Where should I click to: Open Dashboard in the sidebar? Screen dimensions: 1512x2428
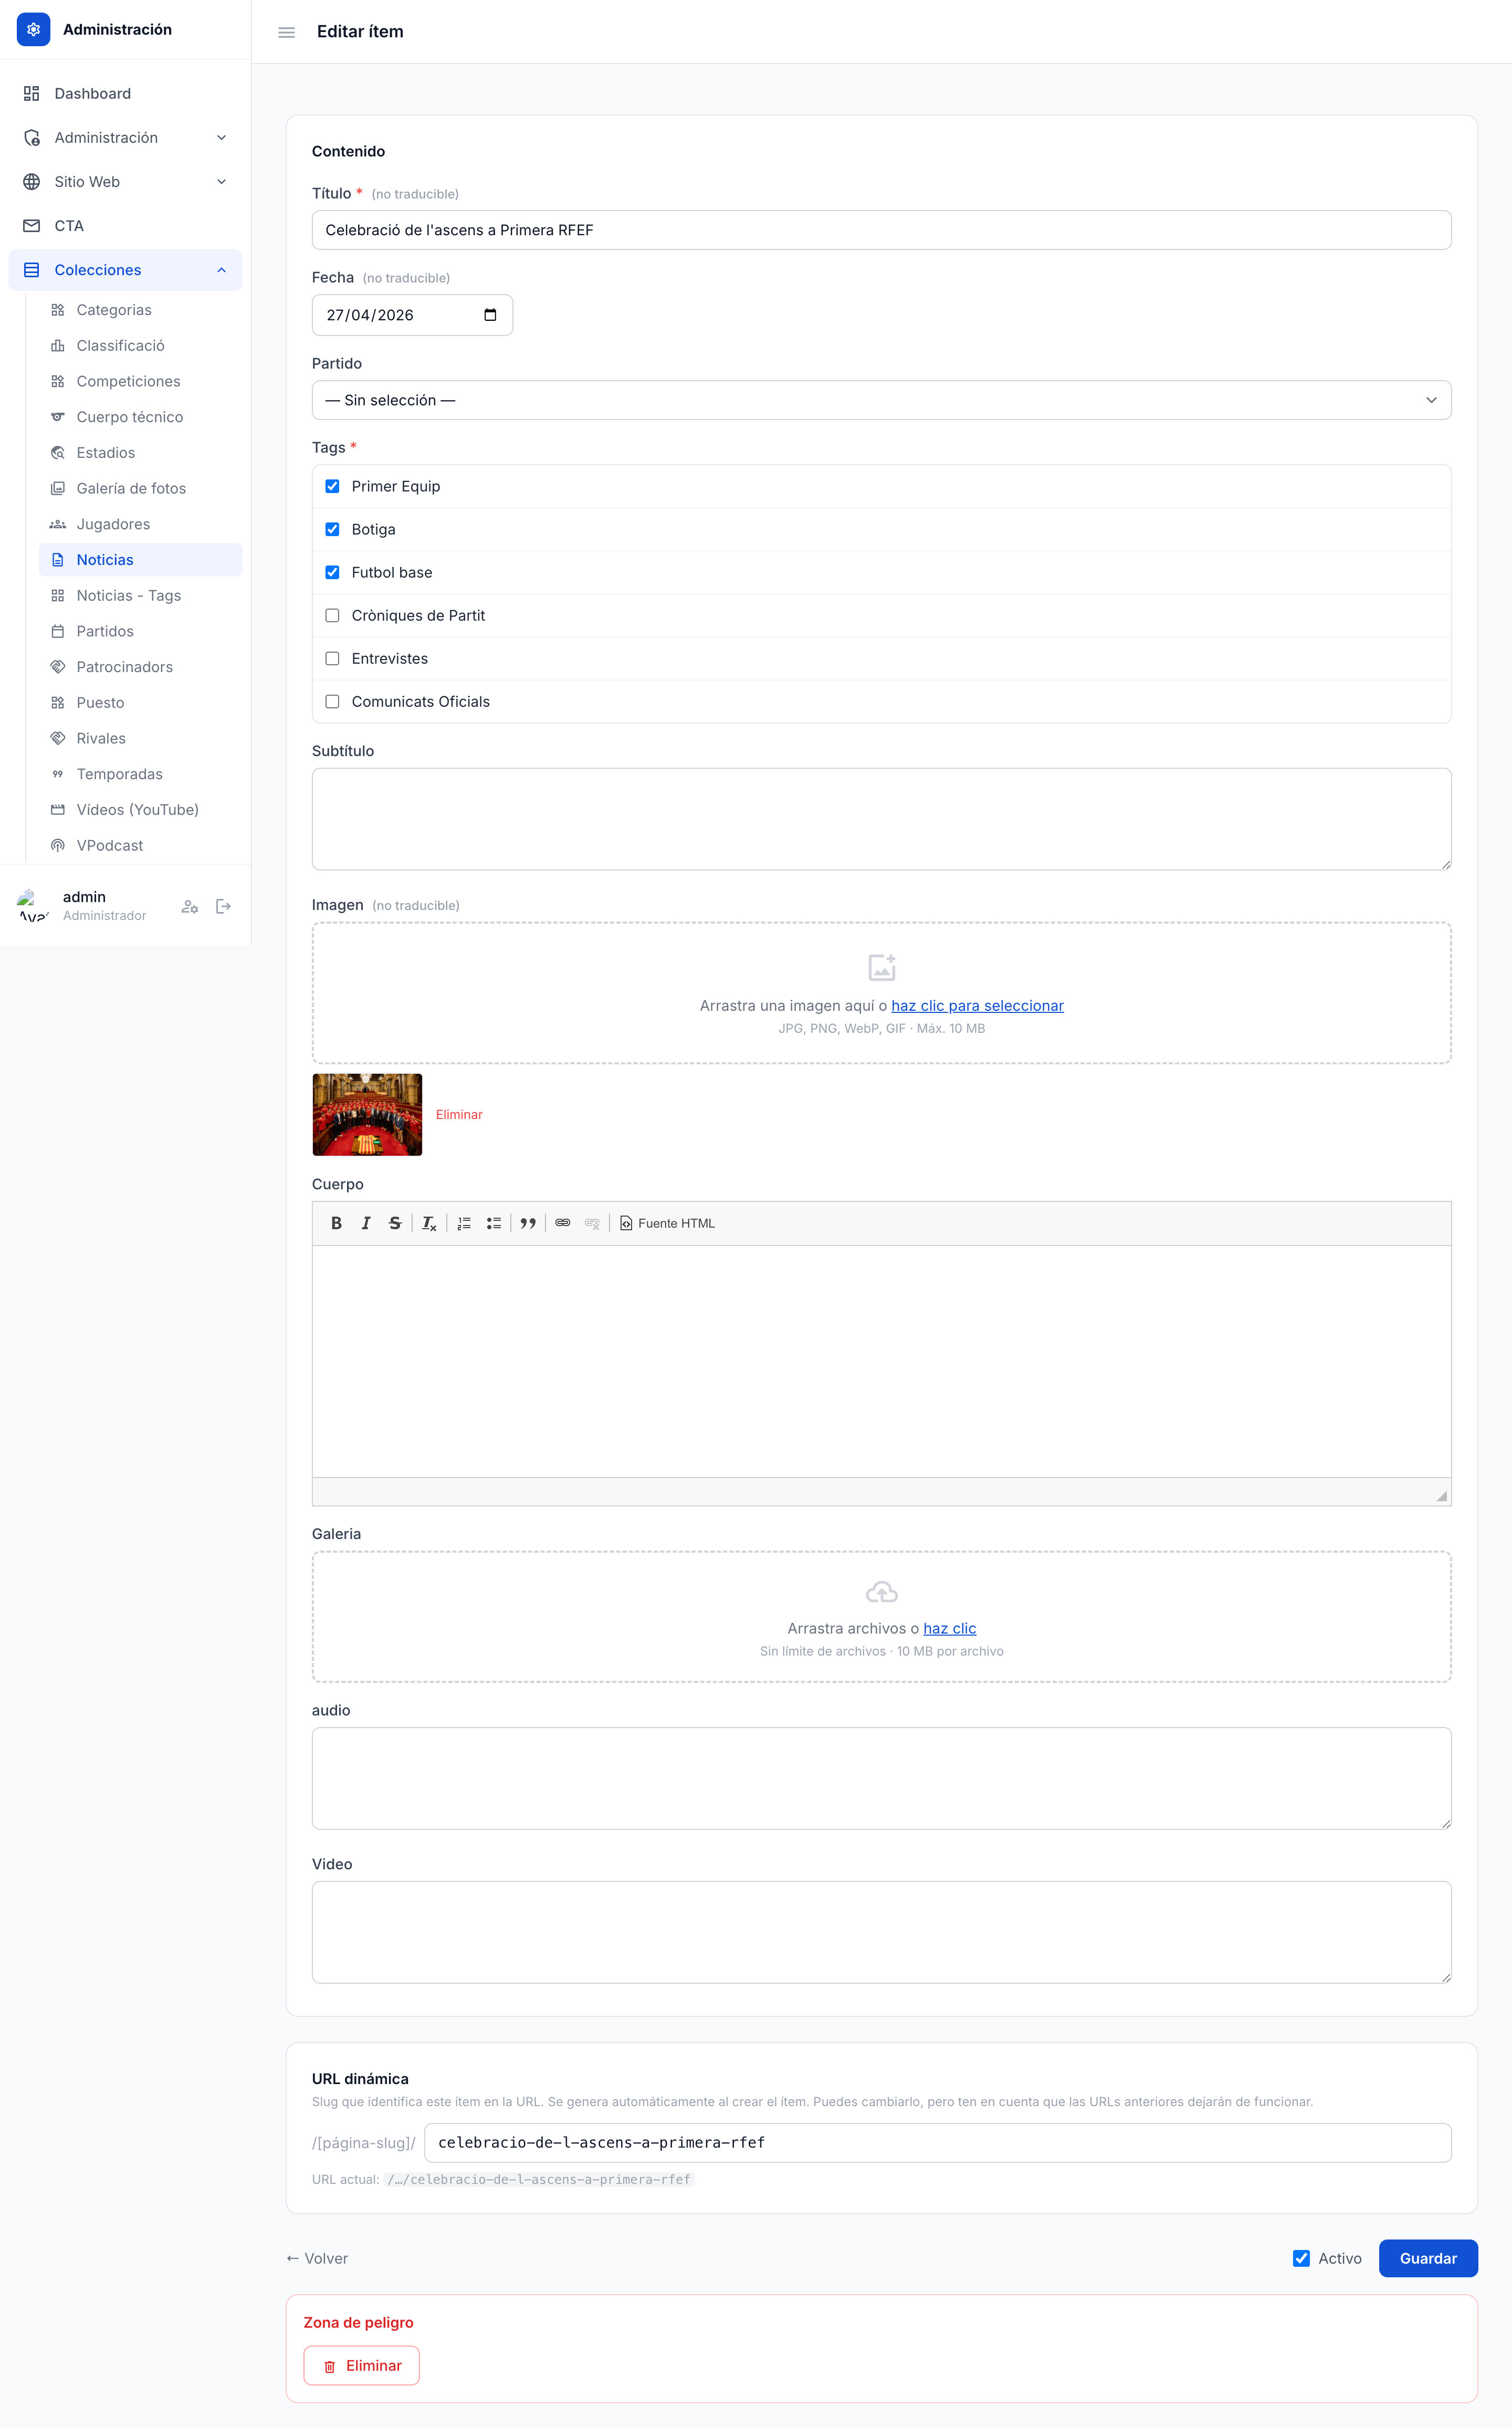point(125,94)
